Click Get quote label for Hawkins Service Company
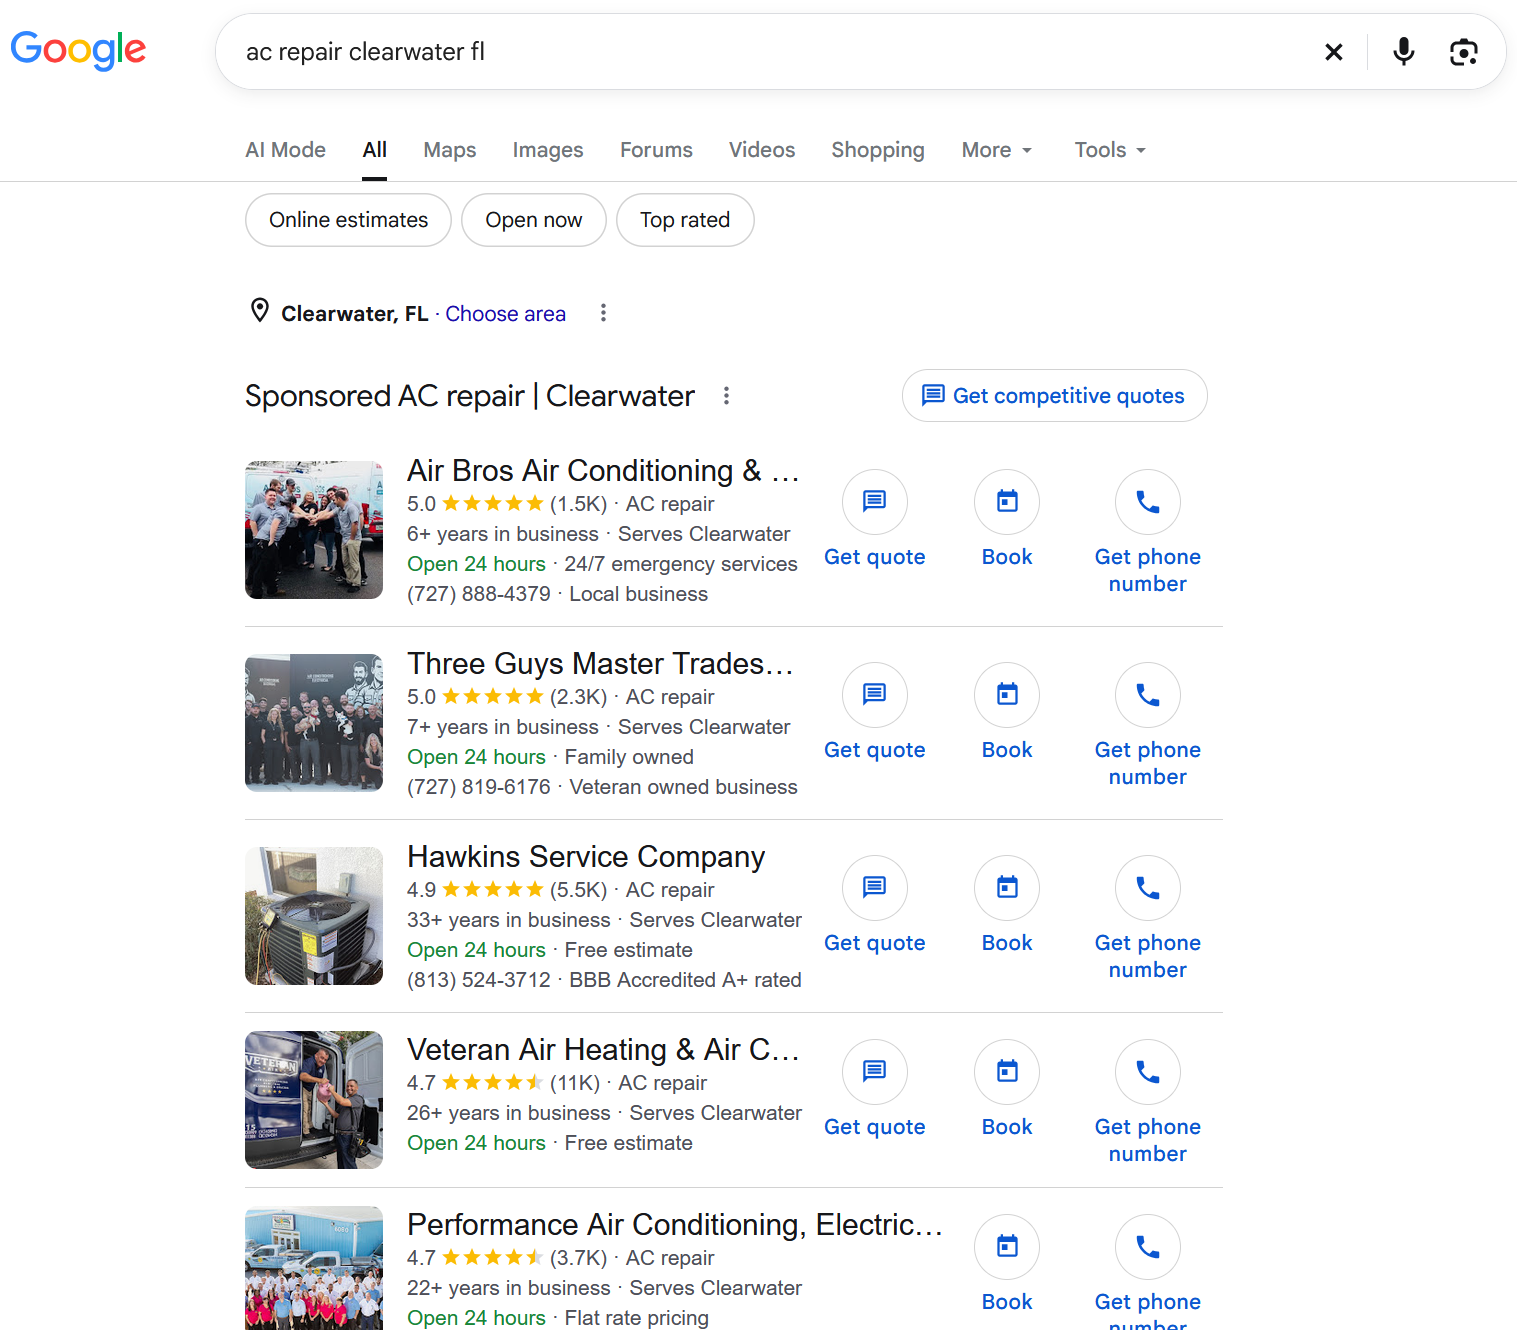Viewport: 1517px width, 1330px height. coord(875,943)
